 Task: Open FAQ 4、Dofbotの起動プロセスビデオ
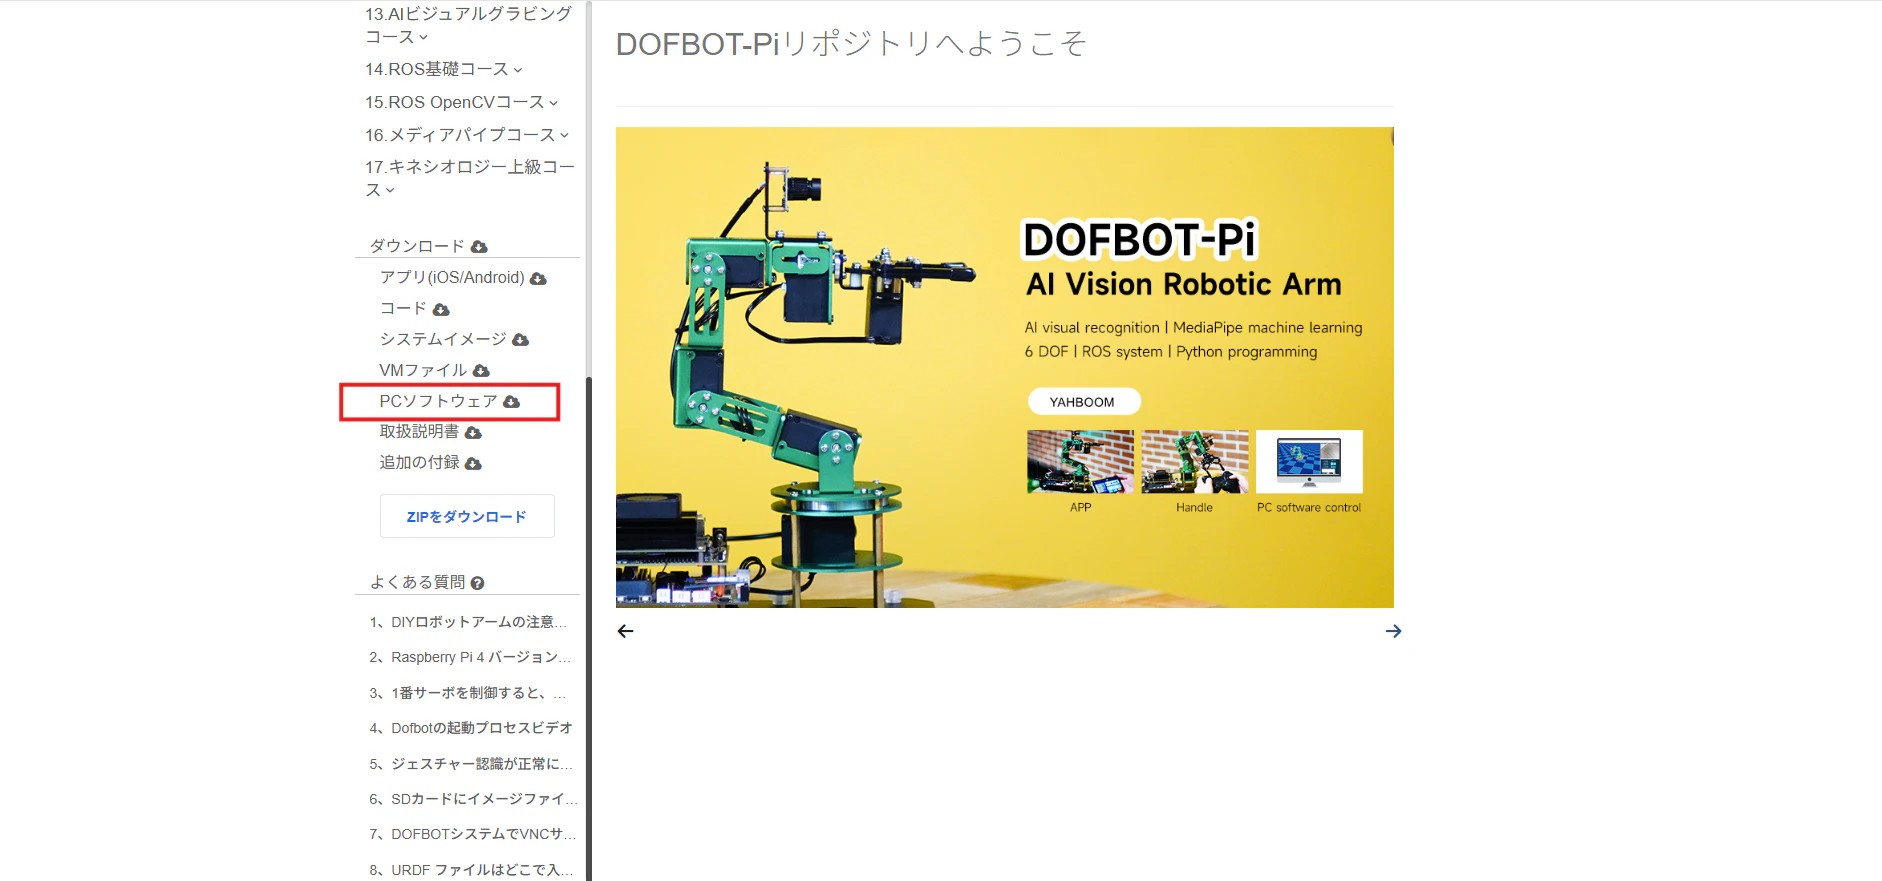pos(471,728)
